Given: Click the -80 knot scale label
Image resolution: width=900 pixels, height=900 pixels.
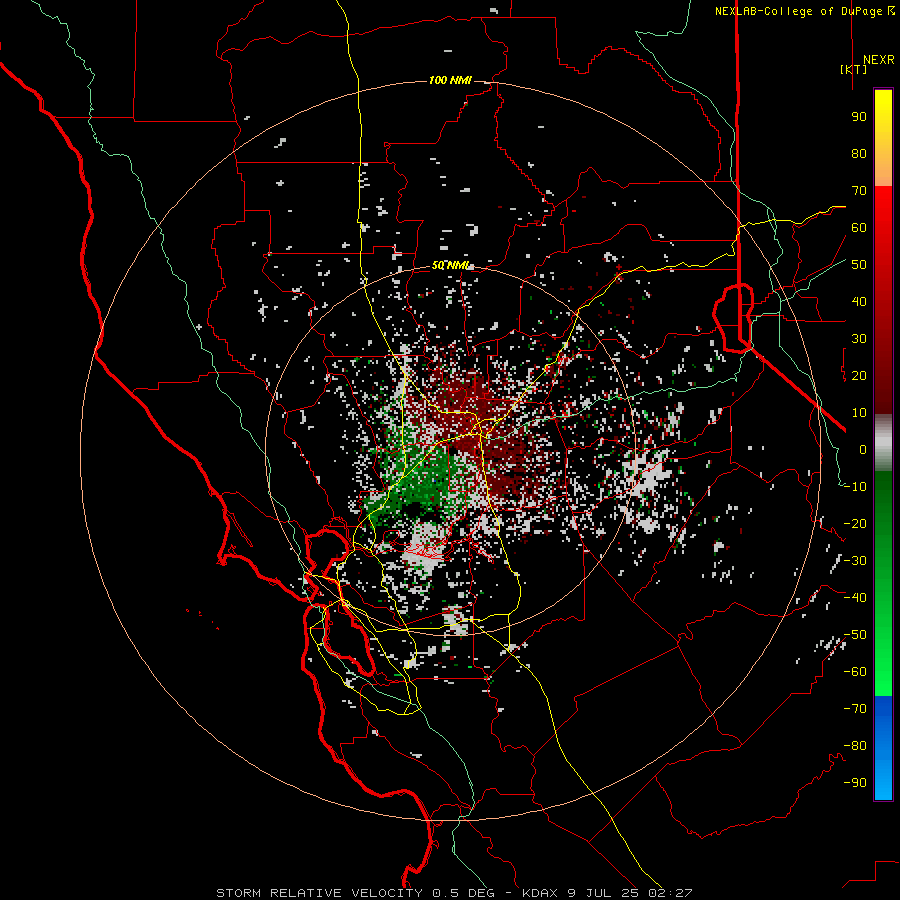Looking at the screenshot, I should pos(855,746).
